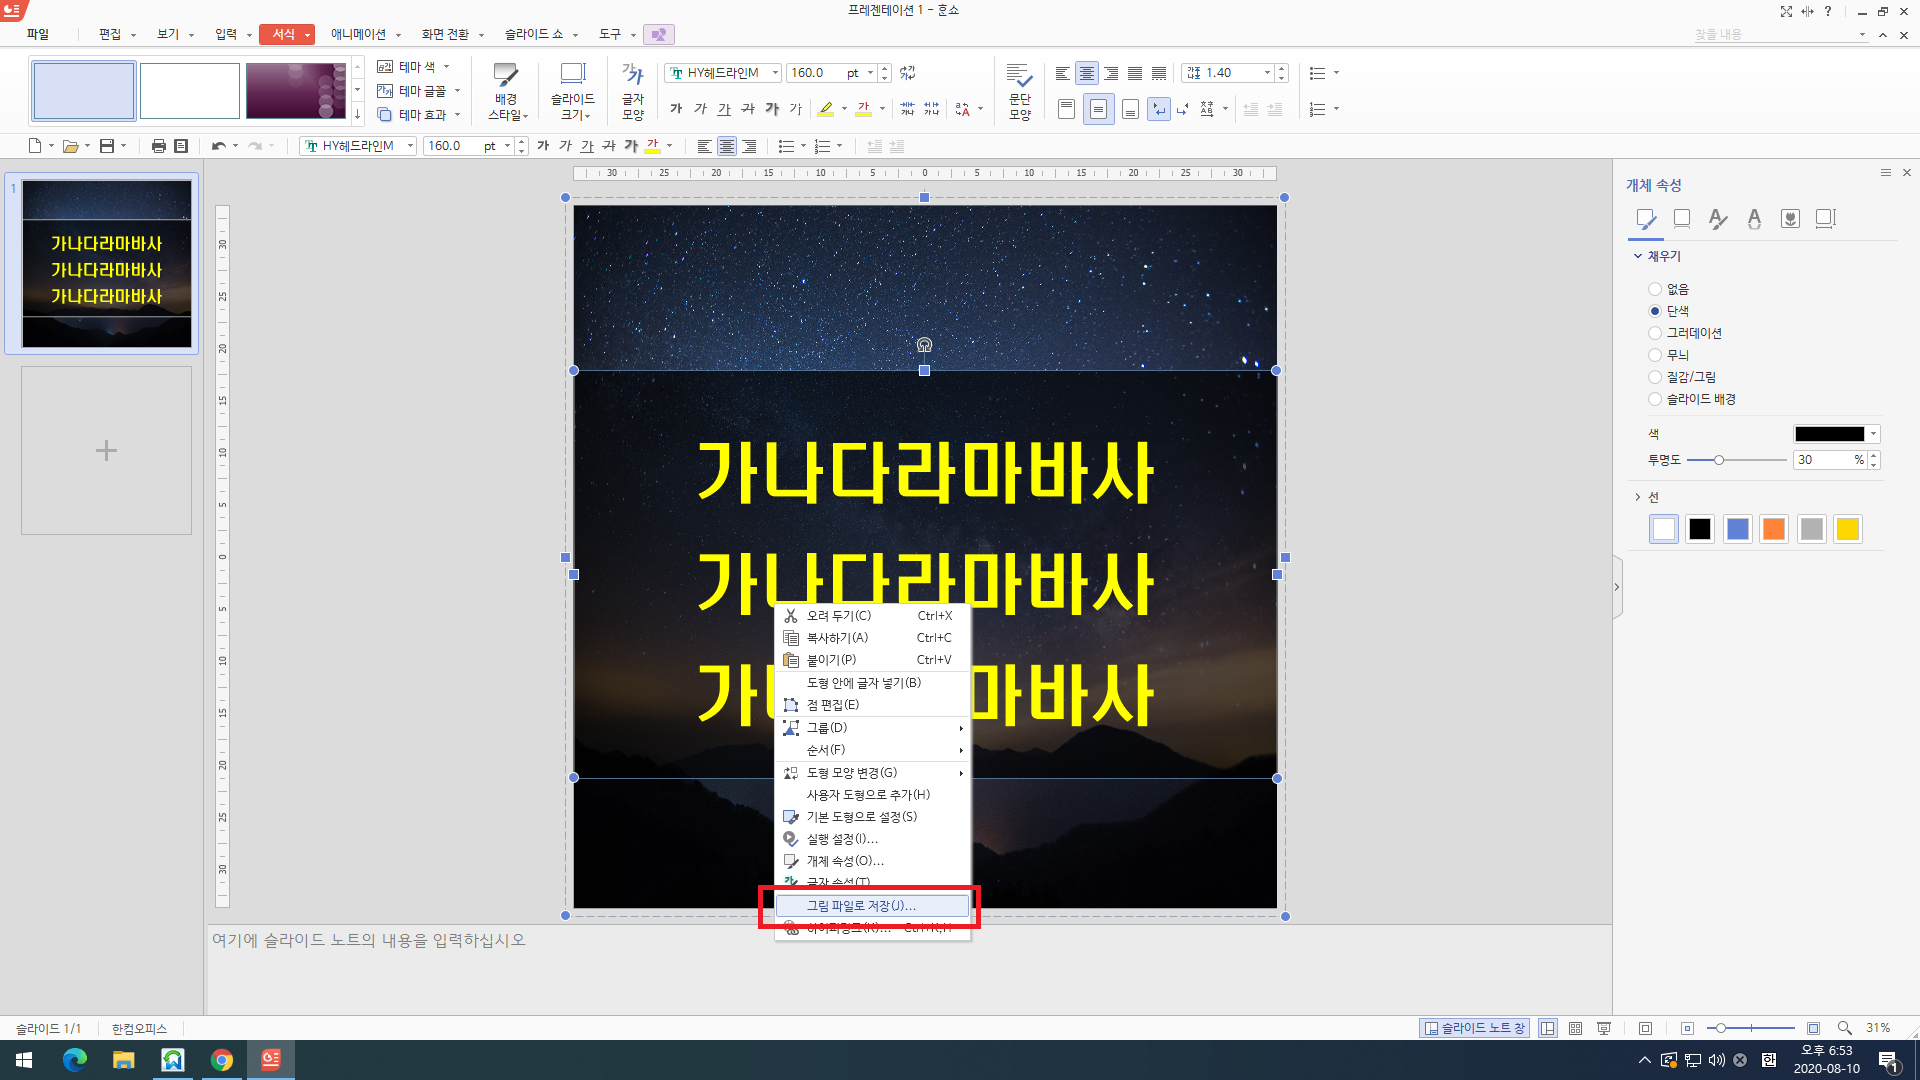This screenshot has height=1080, width=1920.
Task: Click the 글자 모양 (character shape) icon
Action: 633,76
